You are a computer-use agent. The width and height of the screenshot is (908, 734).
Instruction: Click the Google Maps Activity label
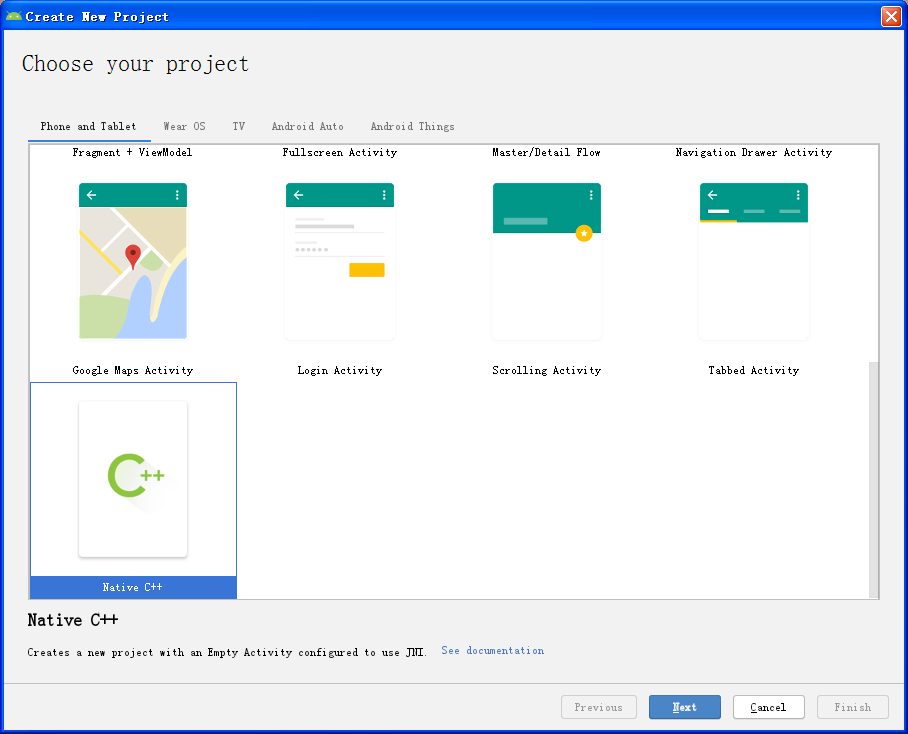pyautogui.click(x=133, y=370)
